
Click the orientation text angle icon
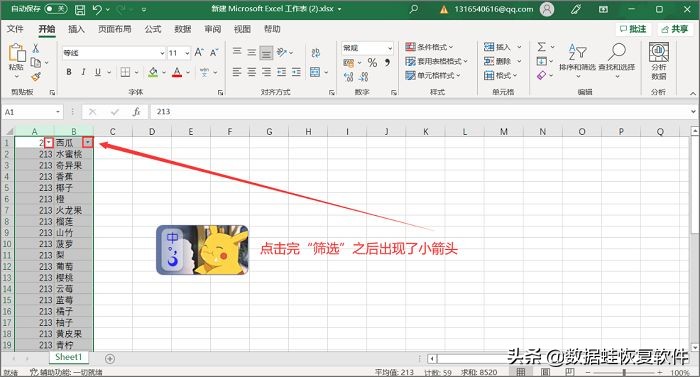point(281,53)
